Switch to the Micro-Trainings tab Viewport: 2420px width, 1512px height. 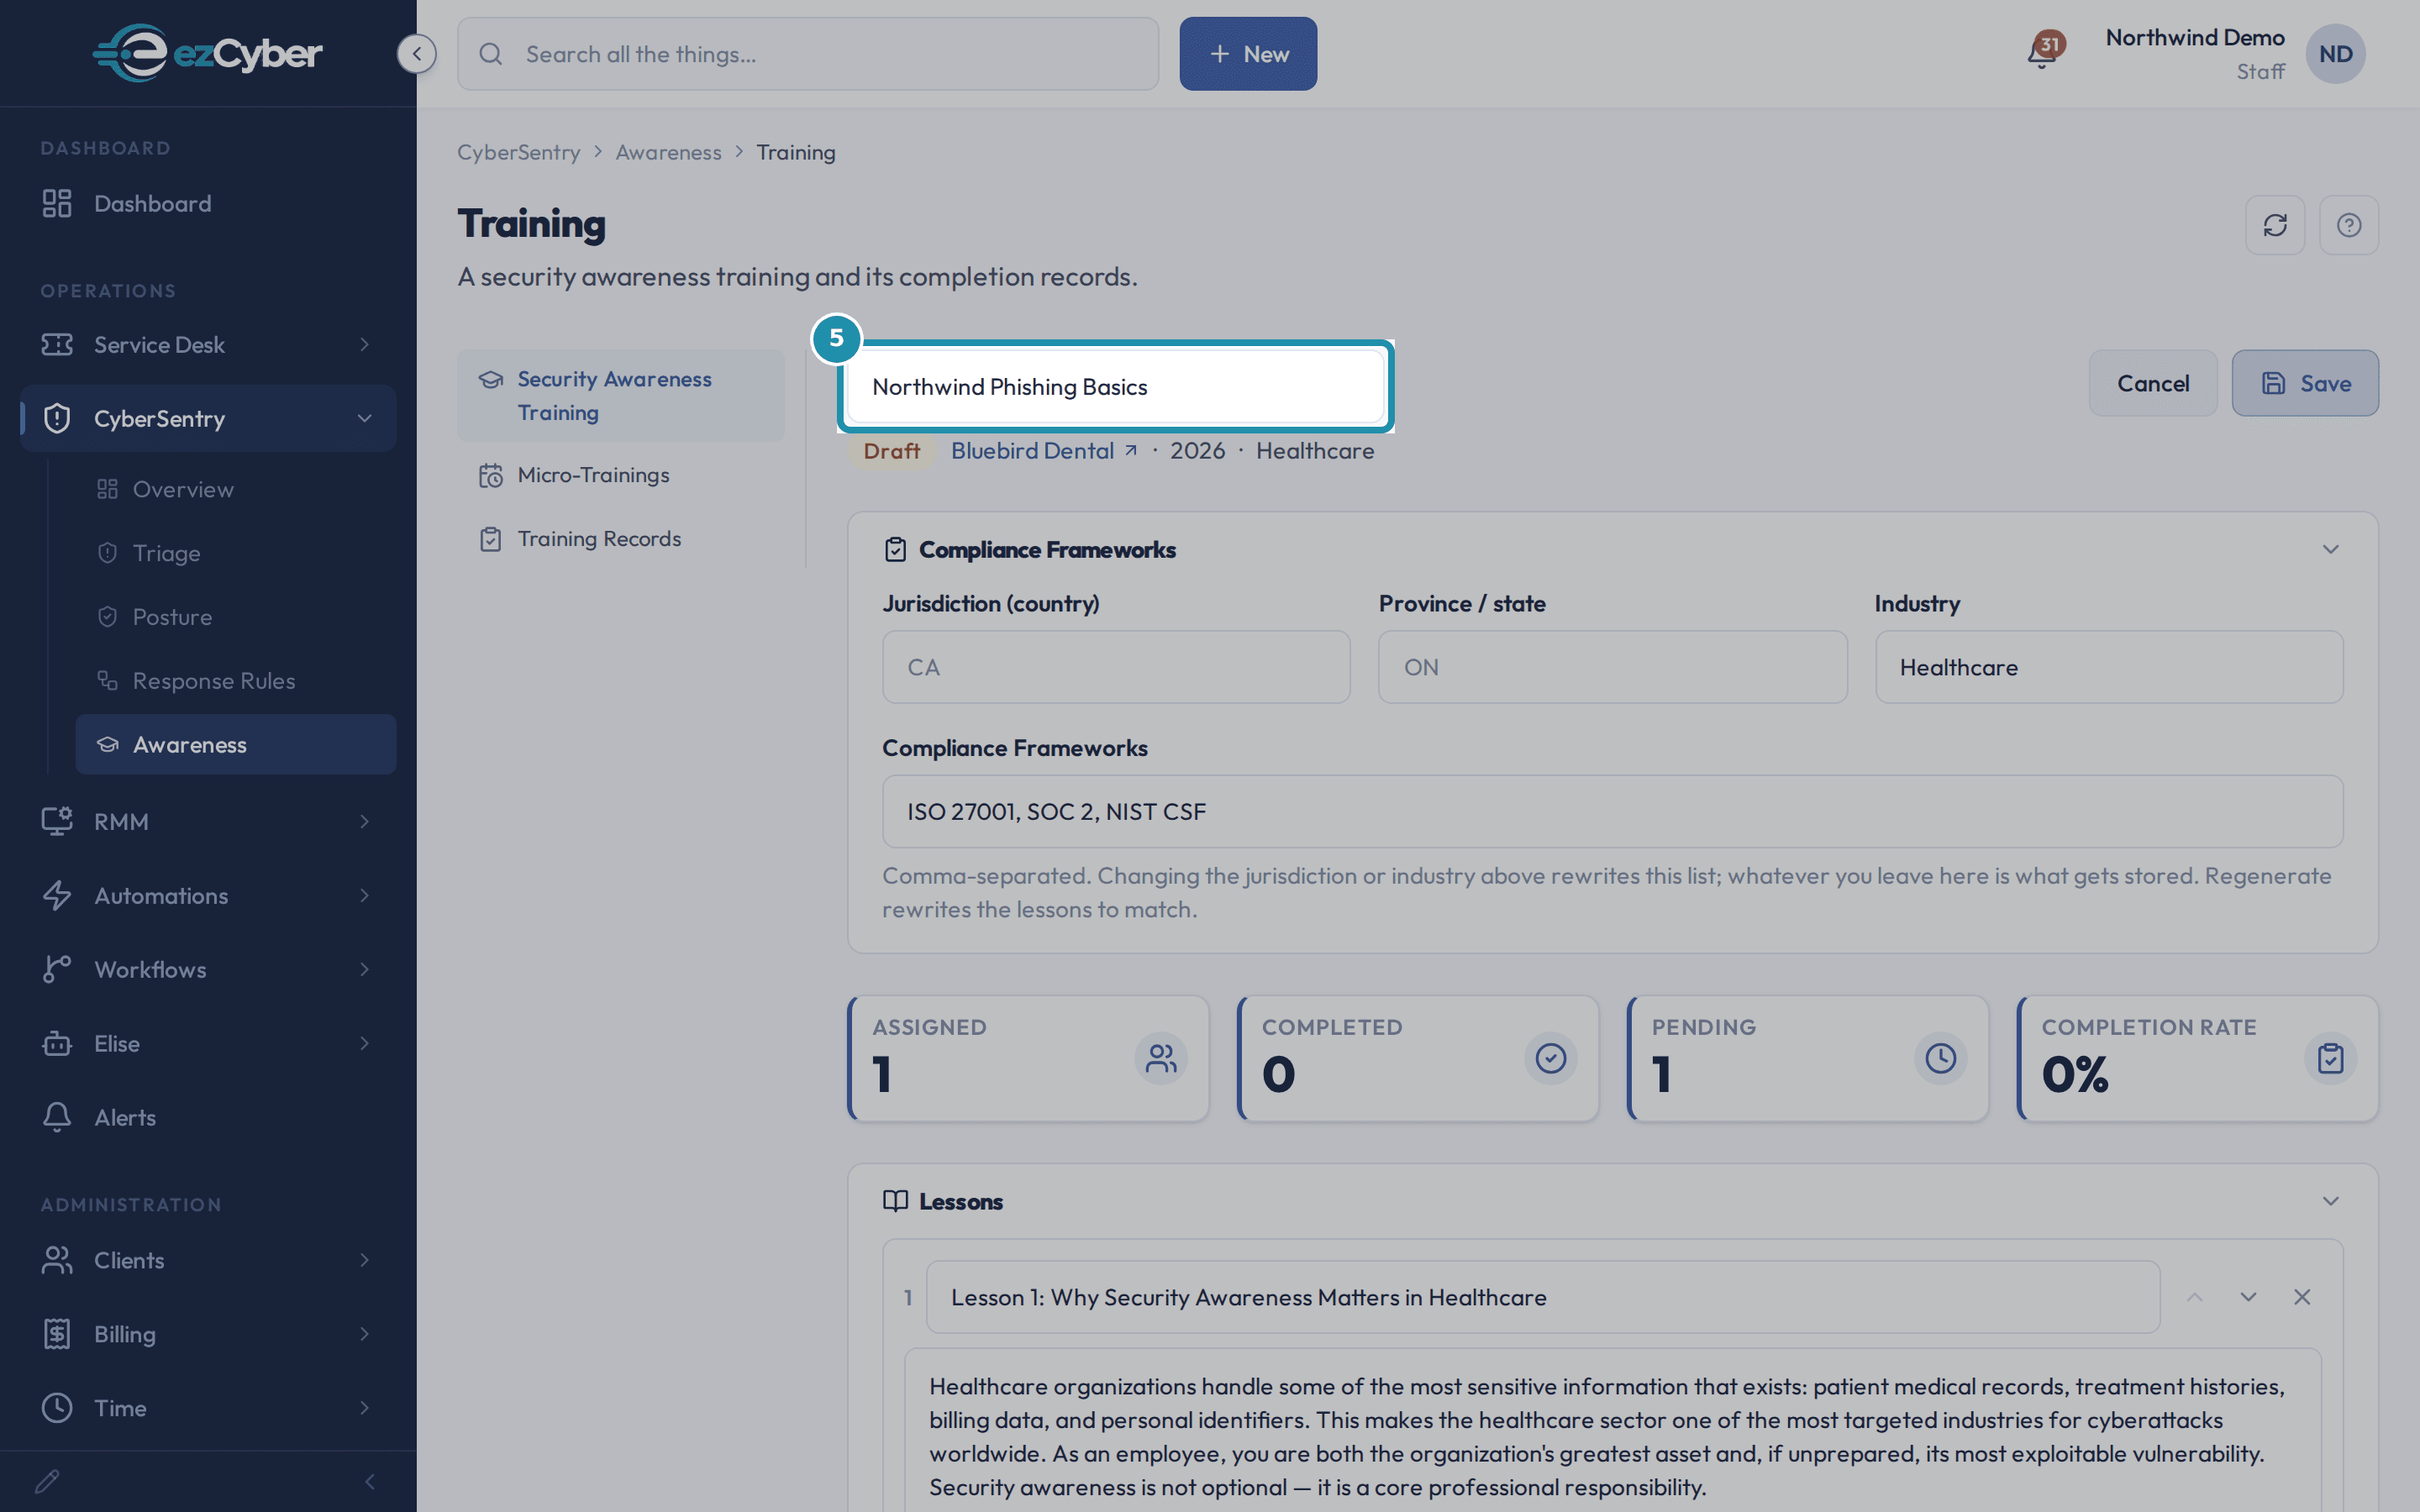tap(620, 475)
